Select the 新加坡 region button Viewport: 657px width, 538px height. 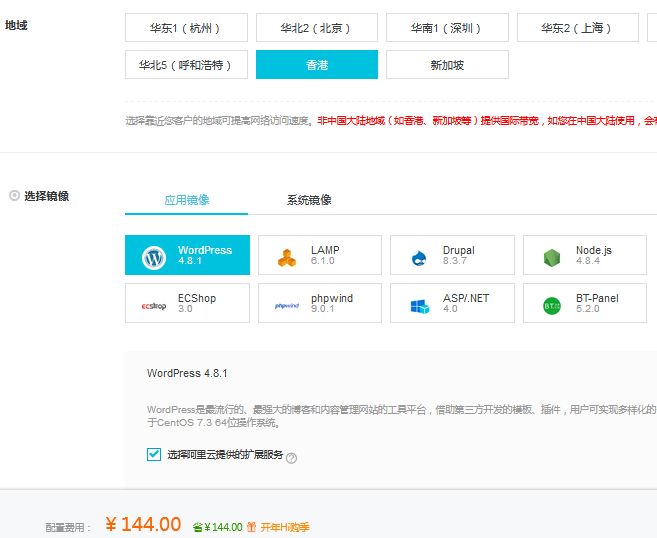(x=447, y=65)
